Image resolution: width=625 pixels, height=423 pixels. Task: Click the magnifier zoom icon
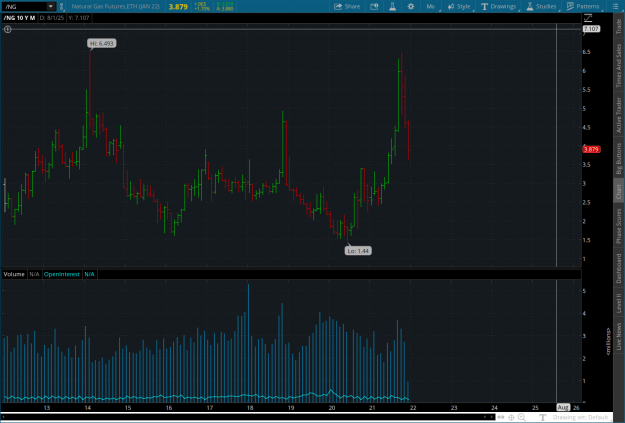522,417
